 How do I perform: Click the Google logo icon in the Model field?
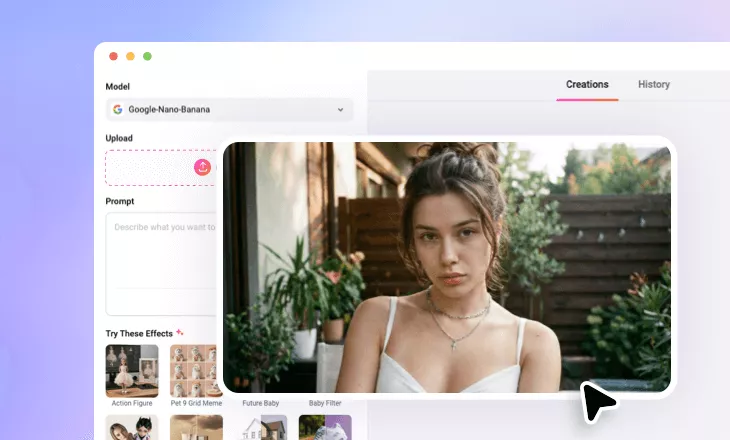pyautogui.click(x=118, y=109)
